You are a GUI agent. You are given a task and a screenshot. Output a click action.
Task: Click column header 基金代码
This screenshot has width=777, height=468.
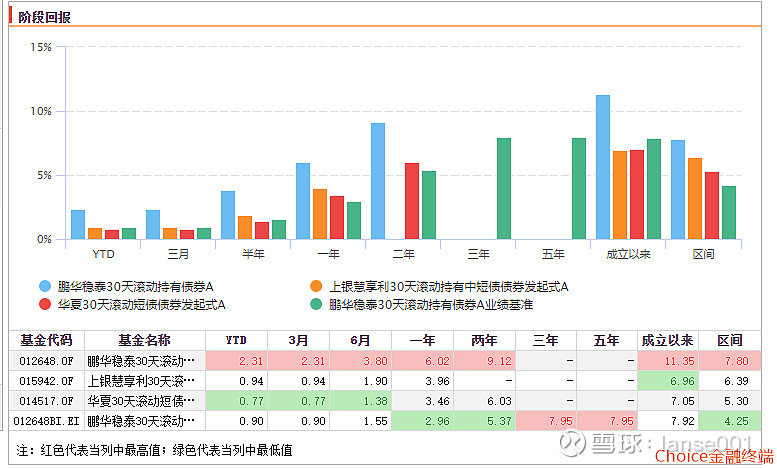pyautogui.click(x=47, y=341)
